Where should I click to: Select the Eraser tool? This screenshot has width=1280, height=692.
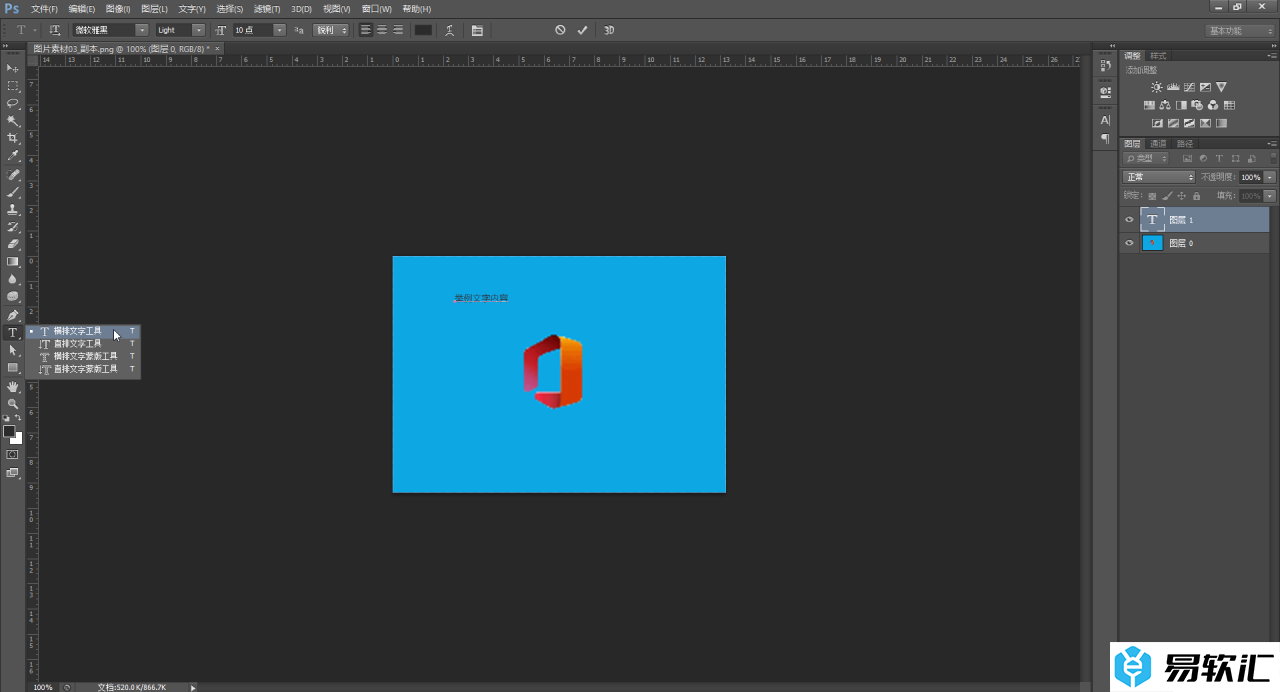click(13, 244)
